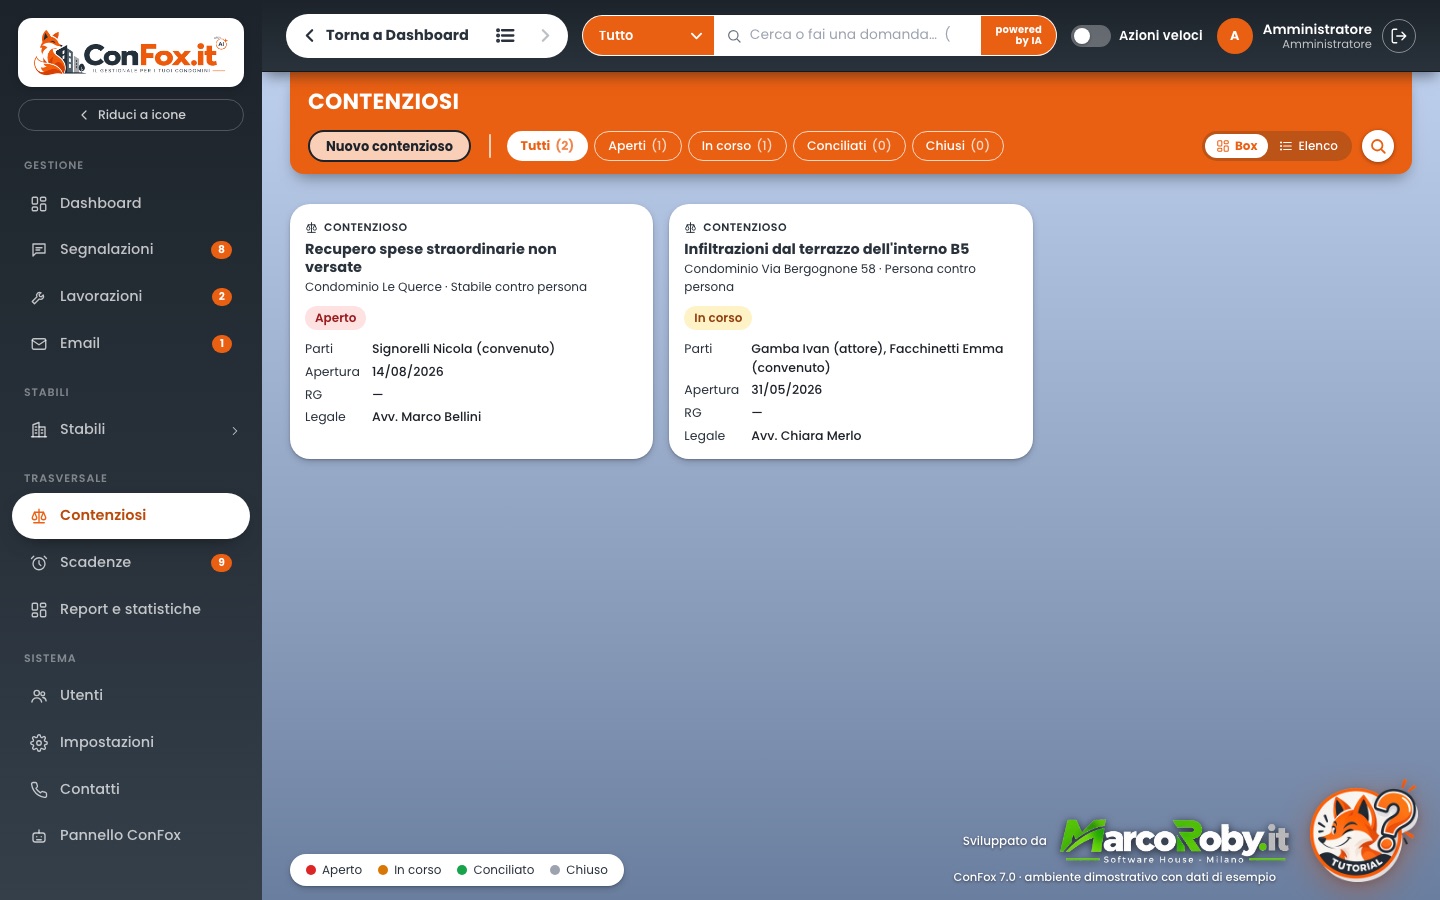Expand the Stabili submenu chevron
This screenshot has width=1440, height=900.
pos(235,431)
